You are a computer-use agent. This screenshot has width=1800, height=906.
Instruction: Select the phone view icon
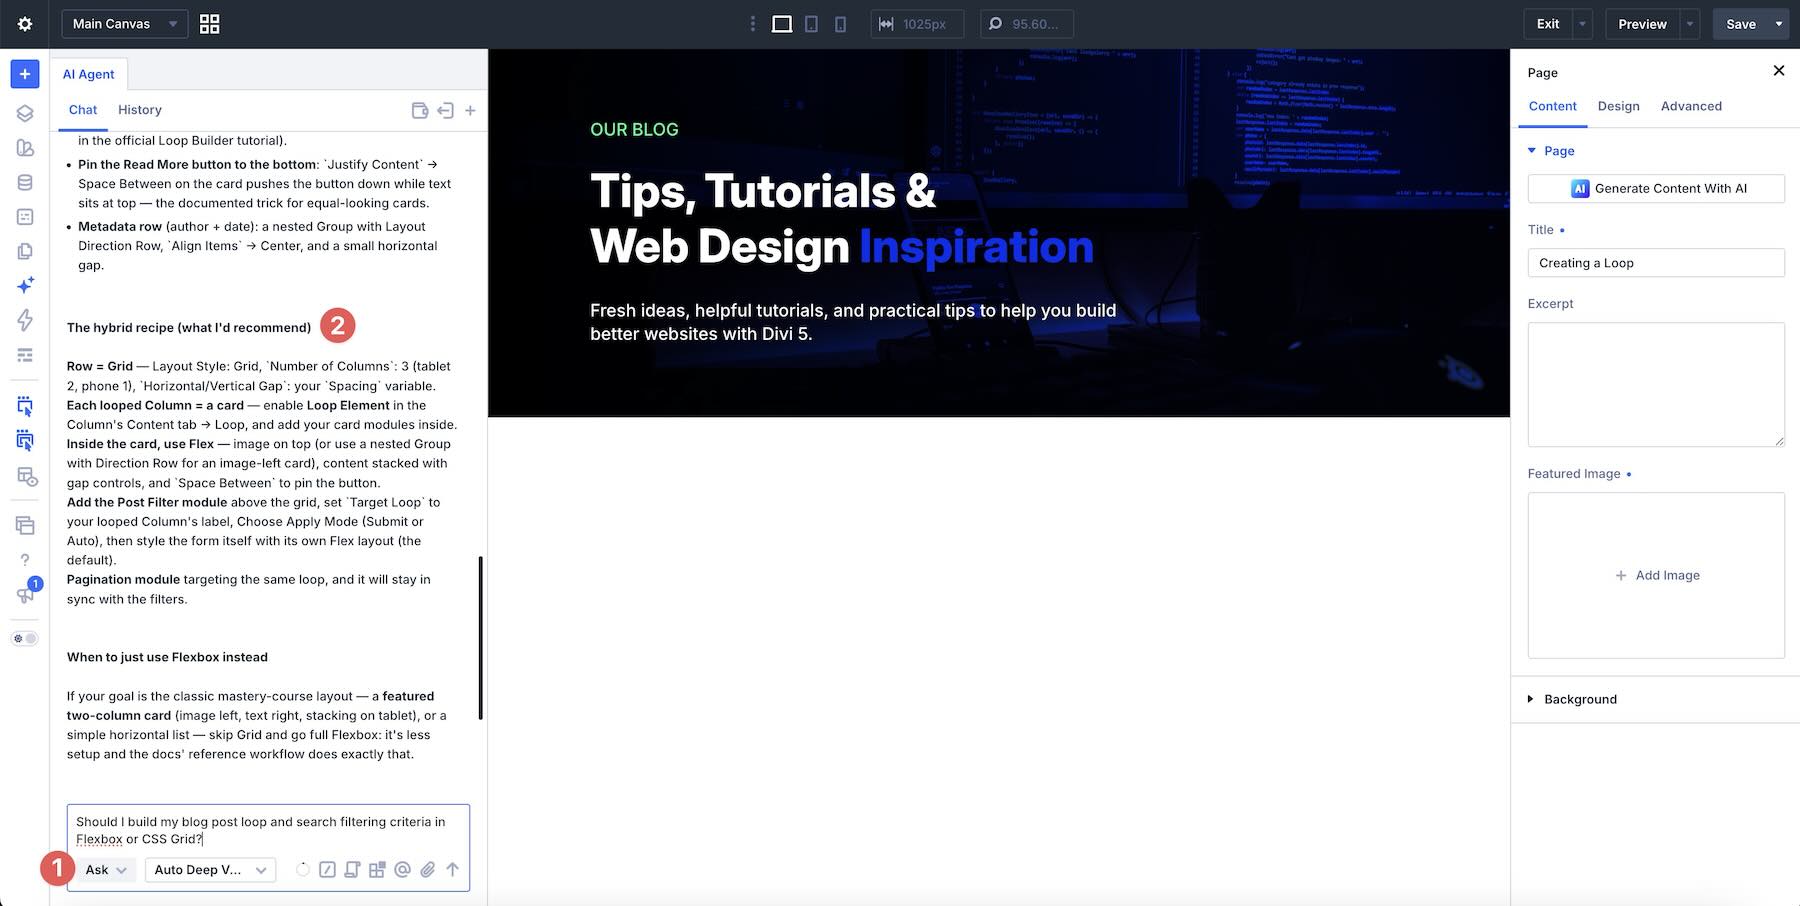[840, 24]
